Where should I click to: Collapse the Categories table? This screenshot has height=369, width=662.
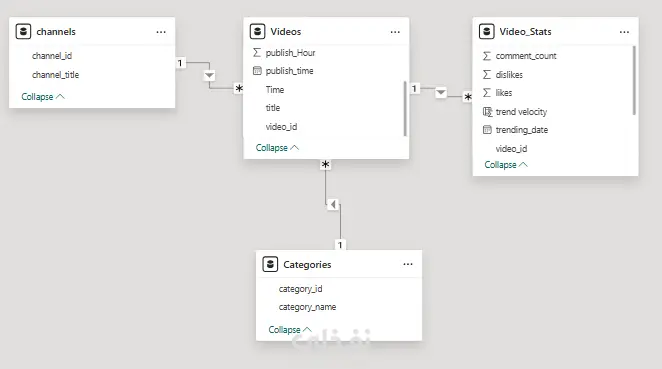pyautogui.click(x=290, y=329)
